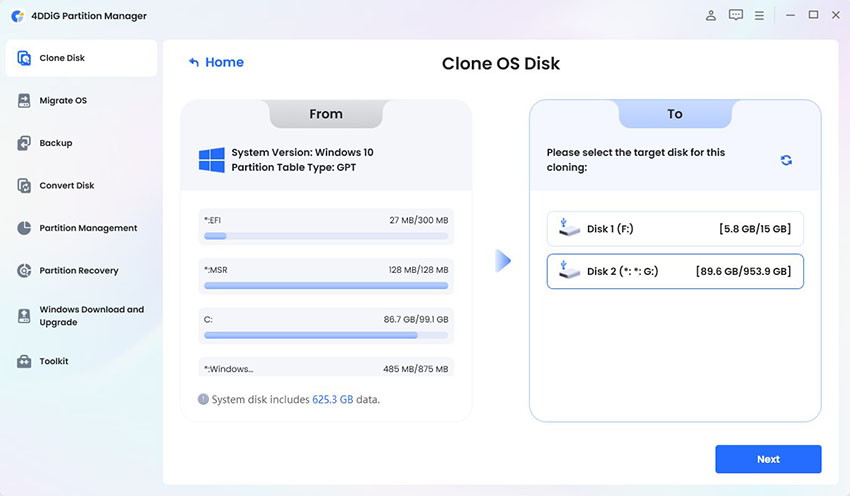Screen dimensions: 850x496
Task: Select Disk 2 (*: *: G:) as target
Action: click(x=675, y=271)
